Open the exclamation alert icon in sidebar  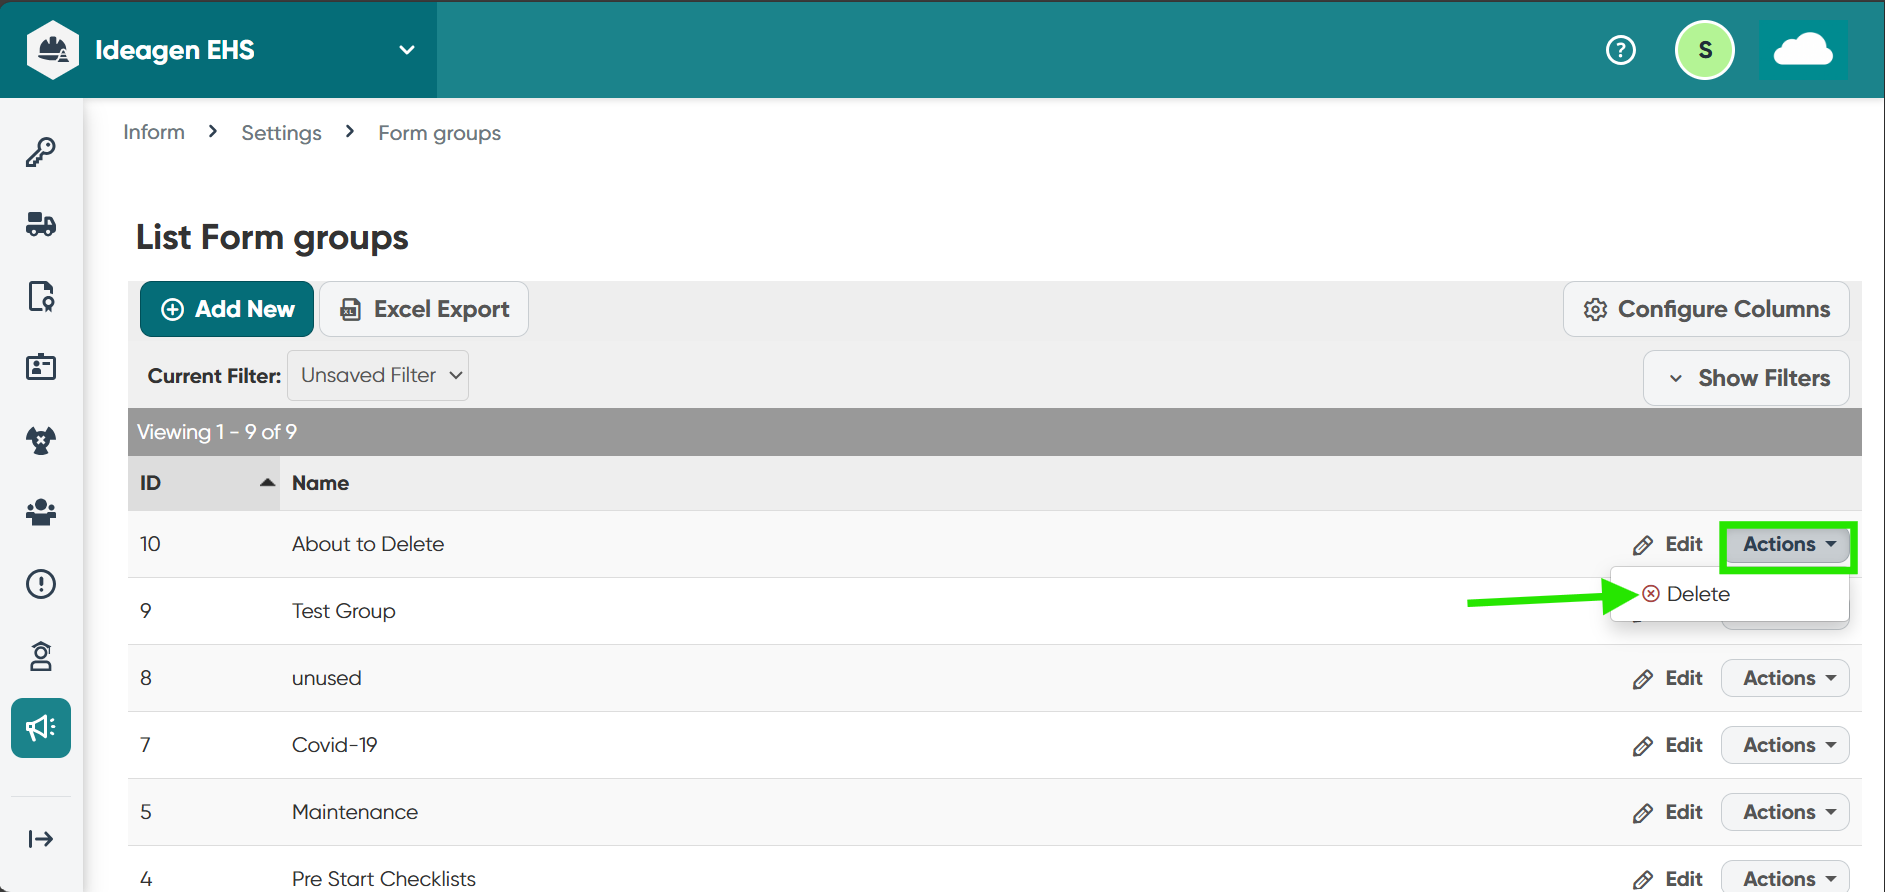pyautogui.click(x=41, y=584)
